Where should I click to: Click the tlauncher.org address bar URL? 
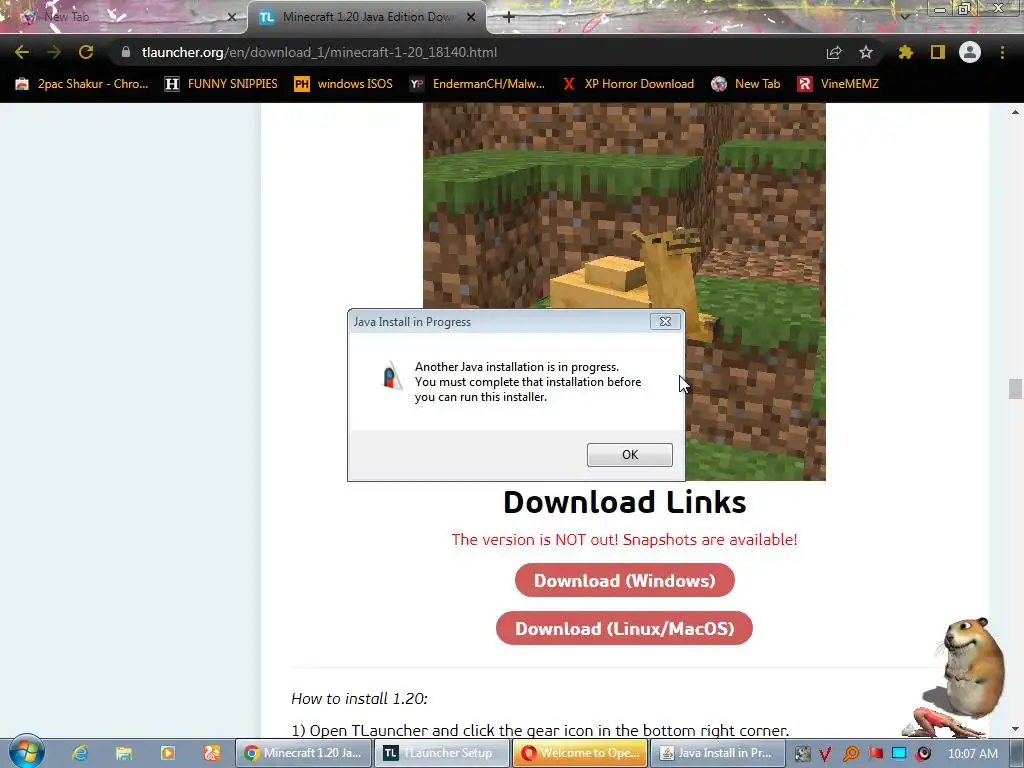click(x=319, y=52)
